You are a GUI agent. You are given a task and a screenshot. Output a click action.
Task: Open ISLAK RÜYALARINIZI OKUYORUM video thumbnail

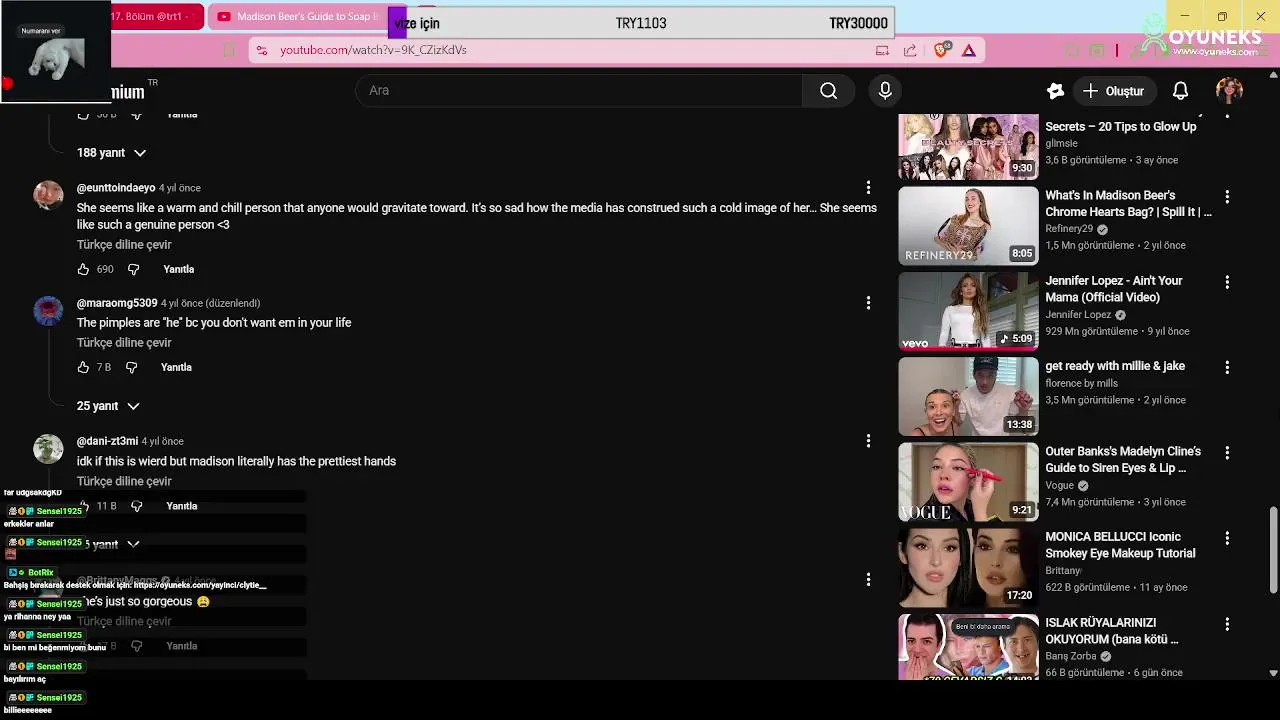968,647
